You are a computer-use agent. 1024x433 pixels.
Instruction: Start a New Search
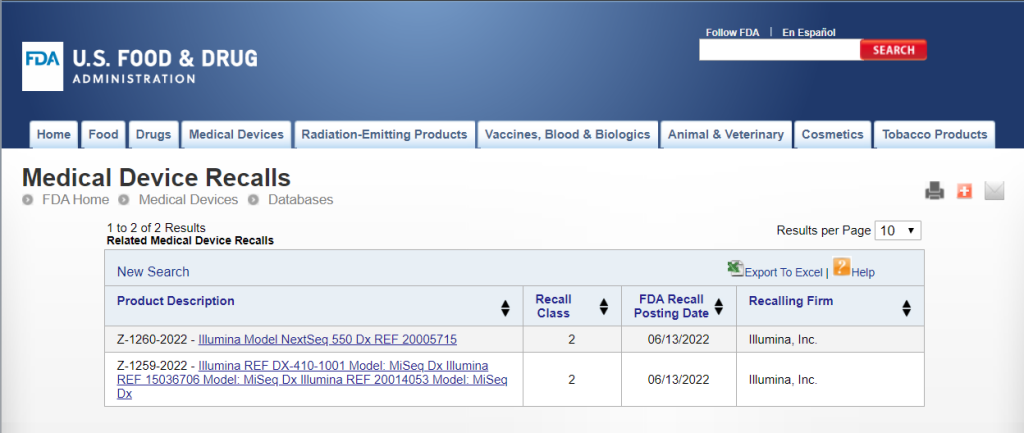153,272
